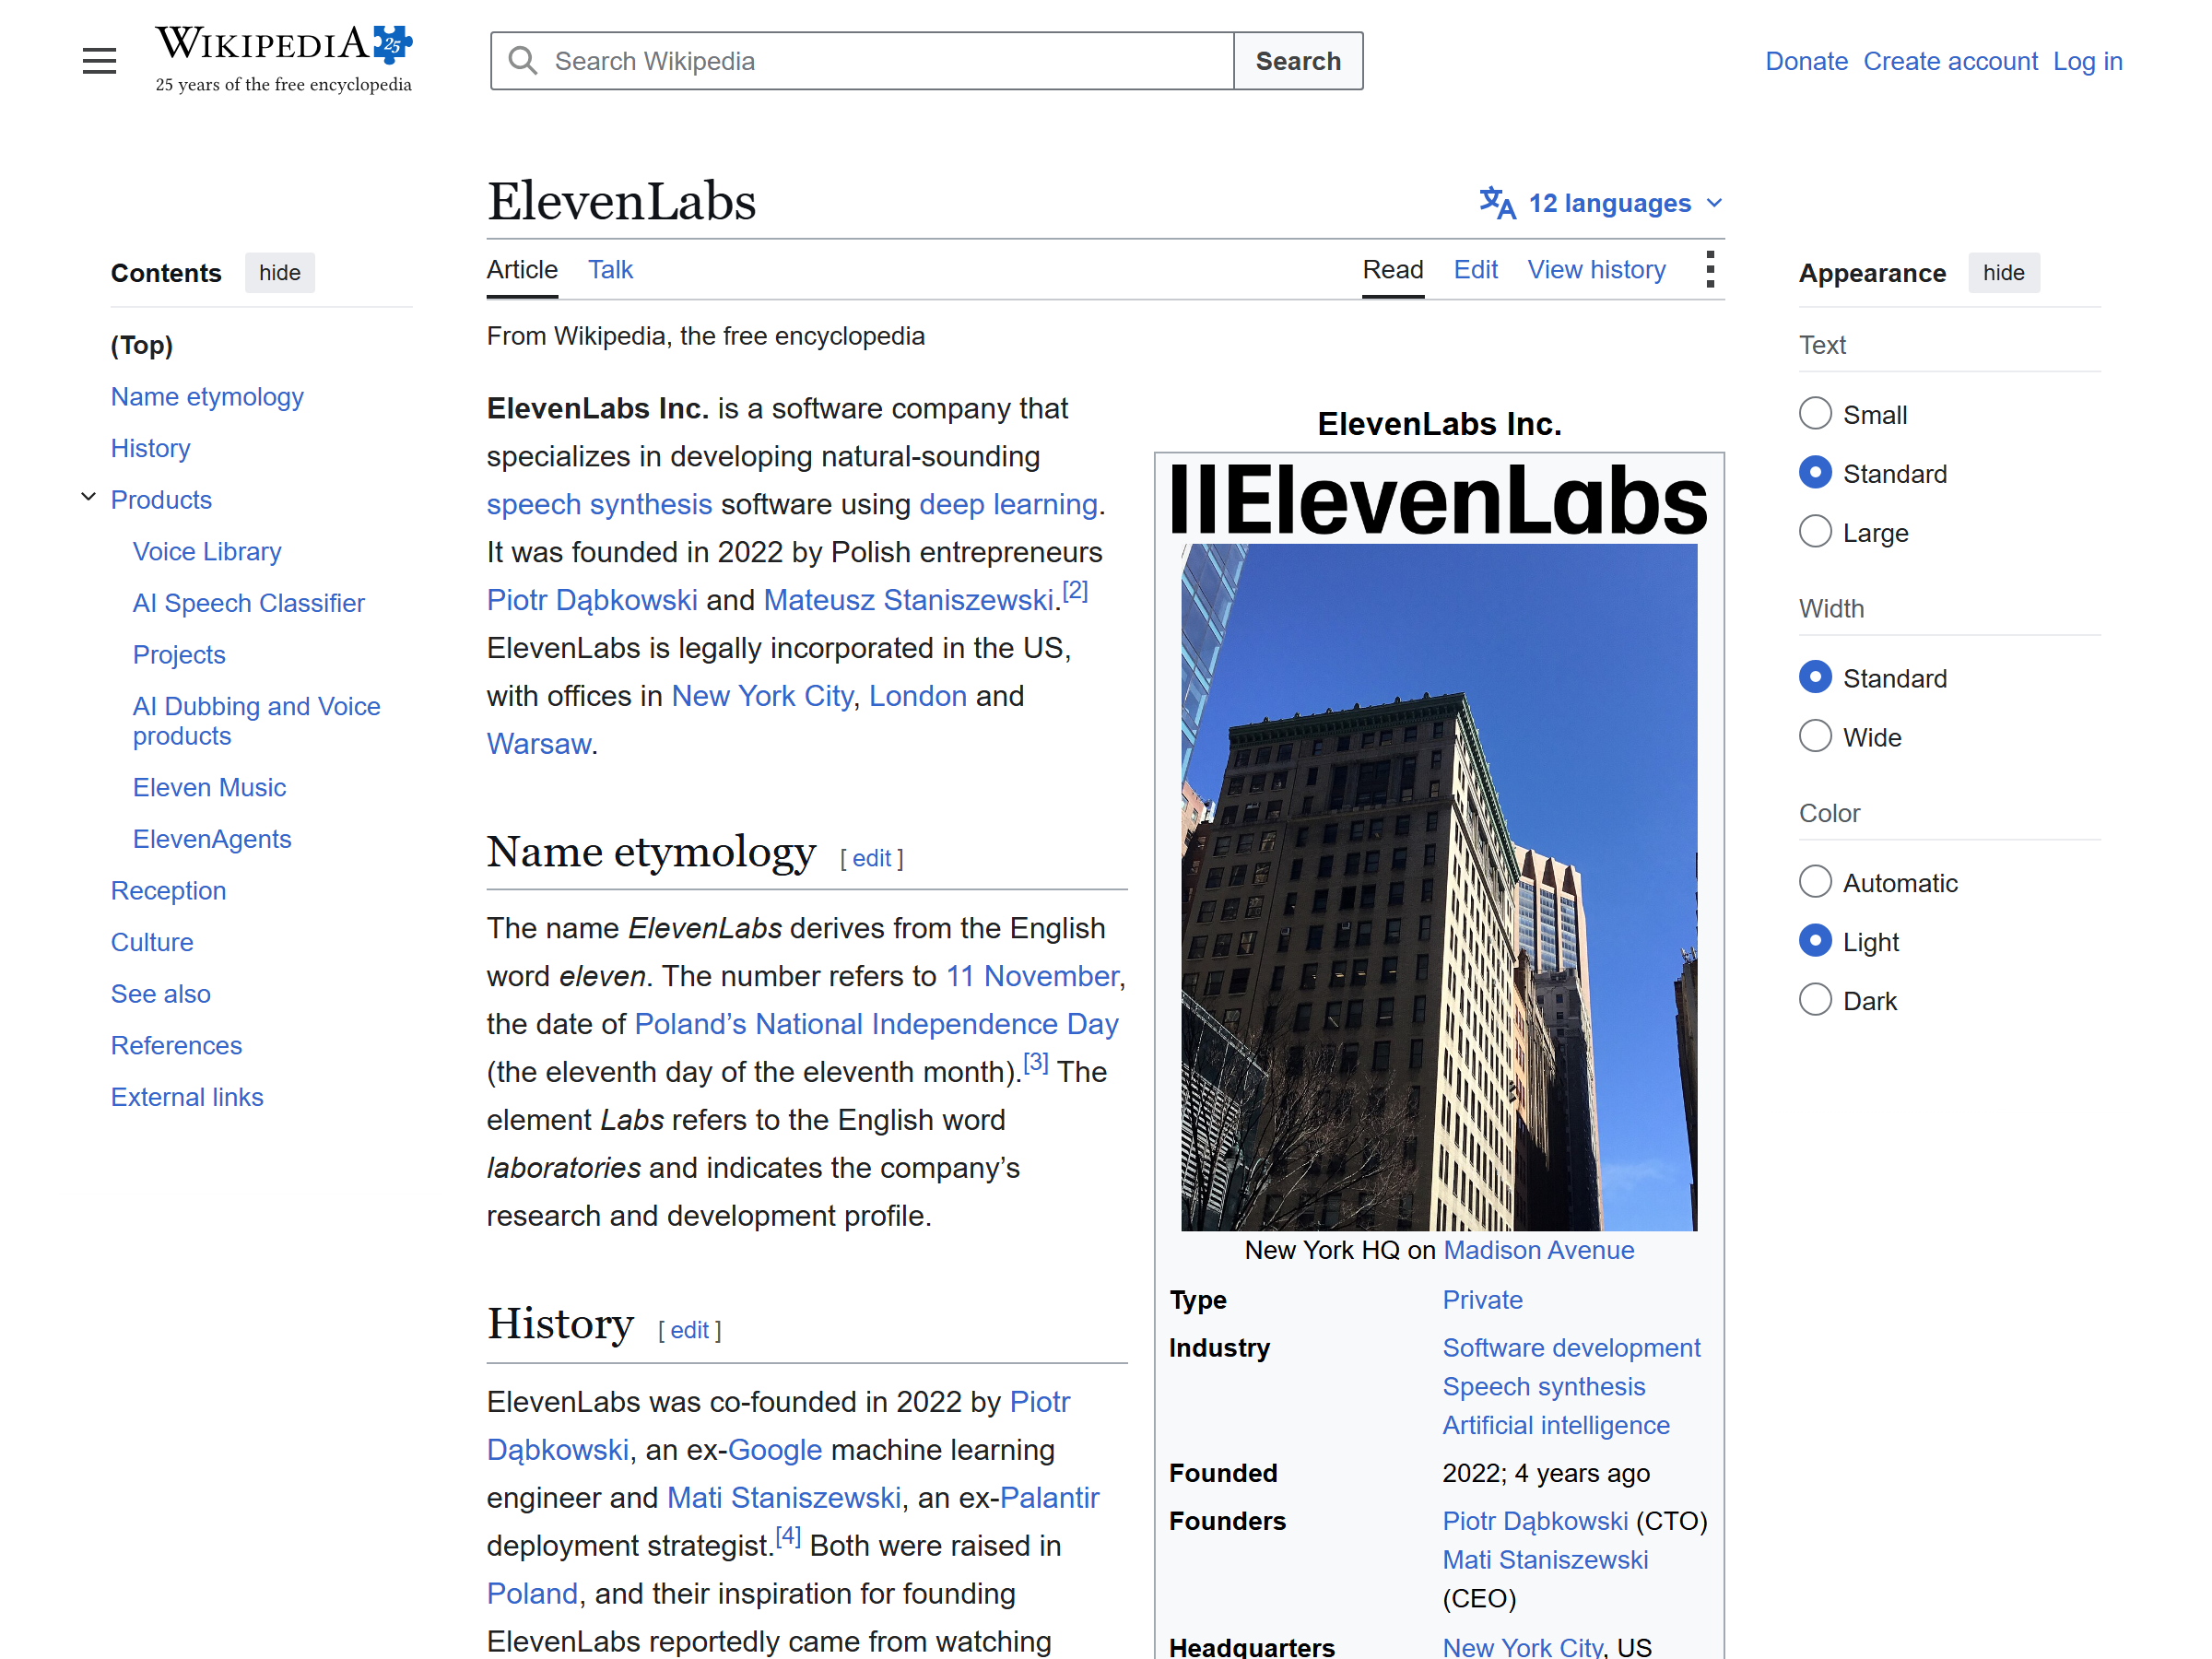
Task: Open Software development in infobox
Action: pyautogui.click(x=1571, y=1348)
